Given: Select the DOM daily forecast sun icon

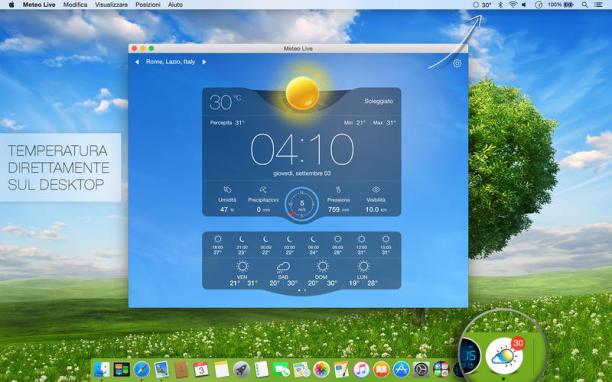Looking at the screenshot, I should coord(322,267).
